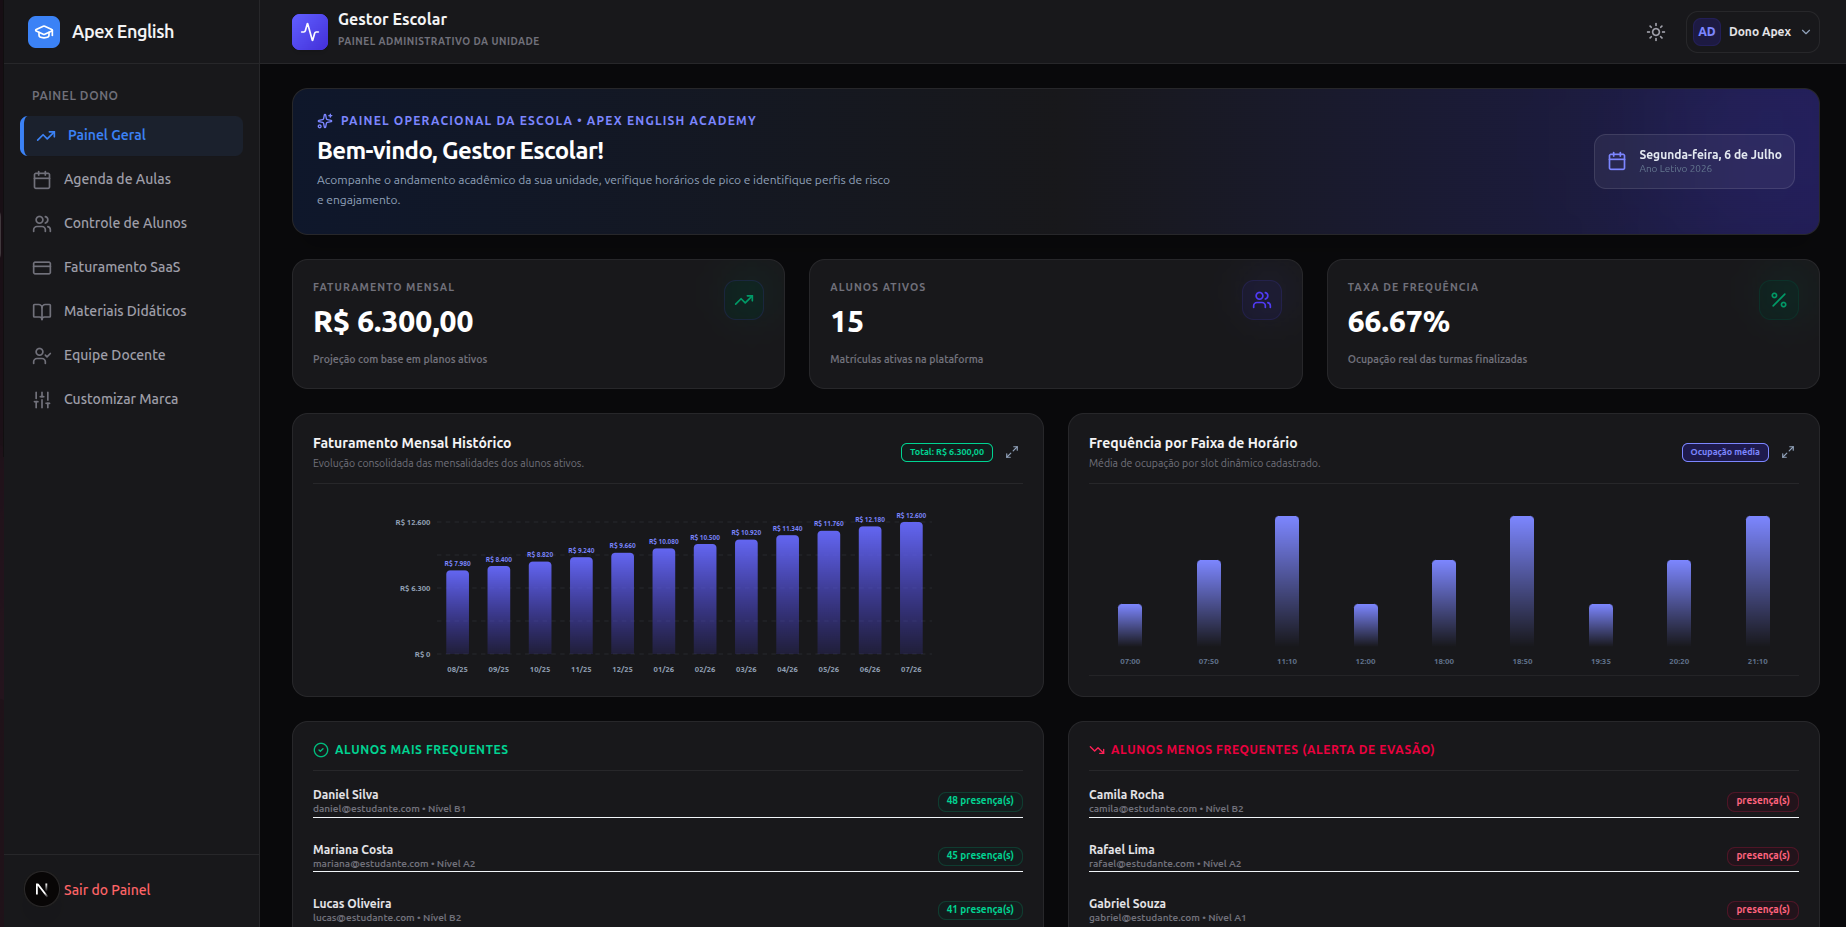The height and width of the screenshot is (927, 1846).
Task: Click the 48 presença(s) badge
Action: (980, 801)
